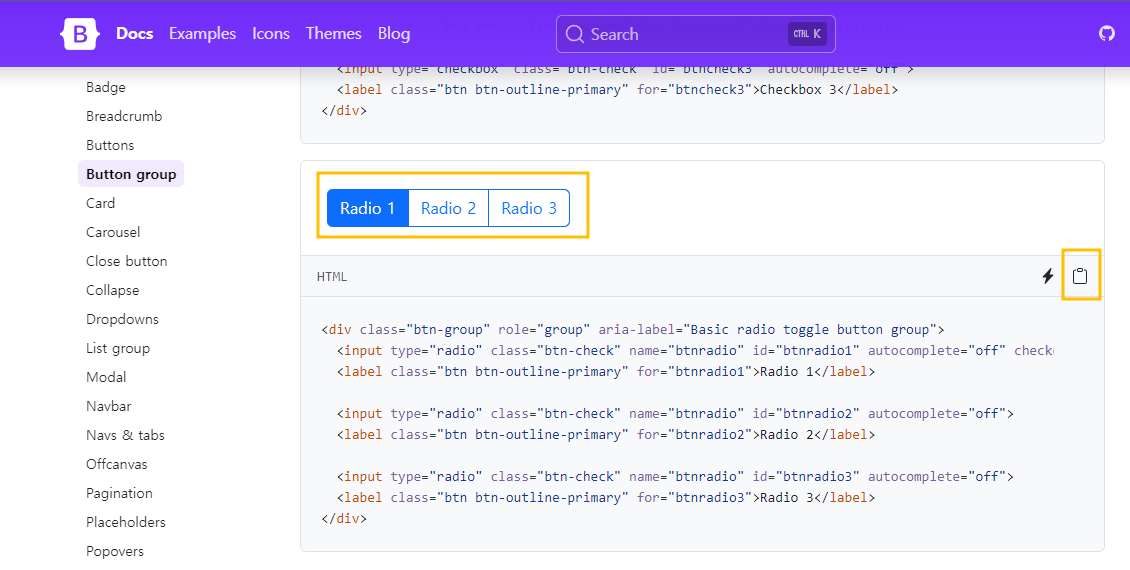
Task: Click the Search input field
Action: tap(695, 34)
